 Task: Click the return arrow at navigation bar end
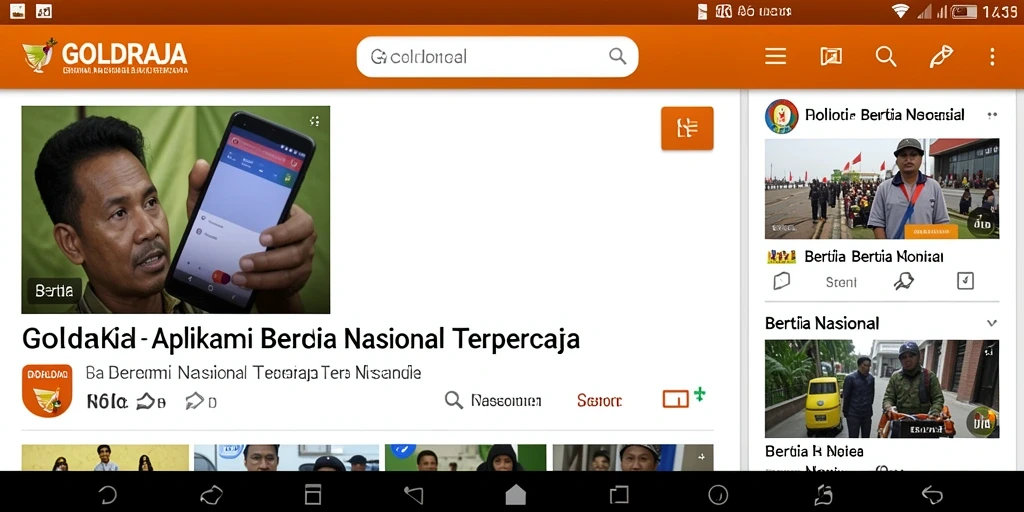(x=931, y=494)
